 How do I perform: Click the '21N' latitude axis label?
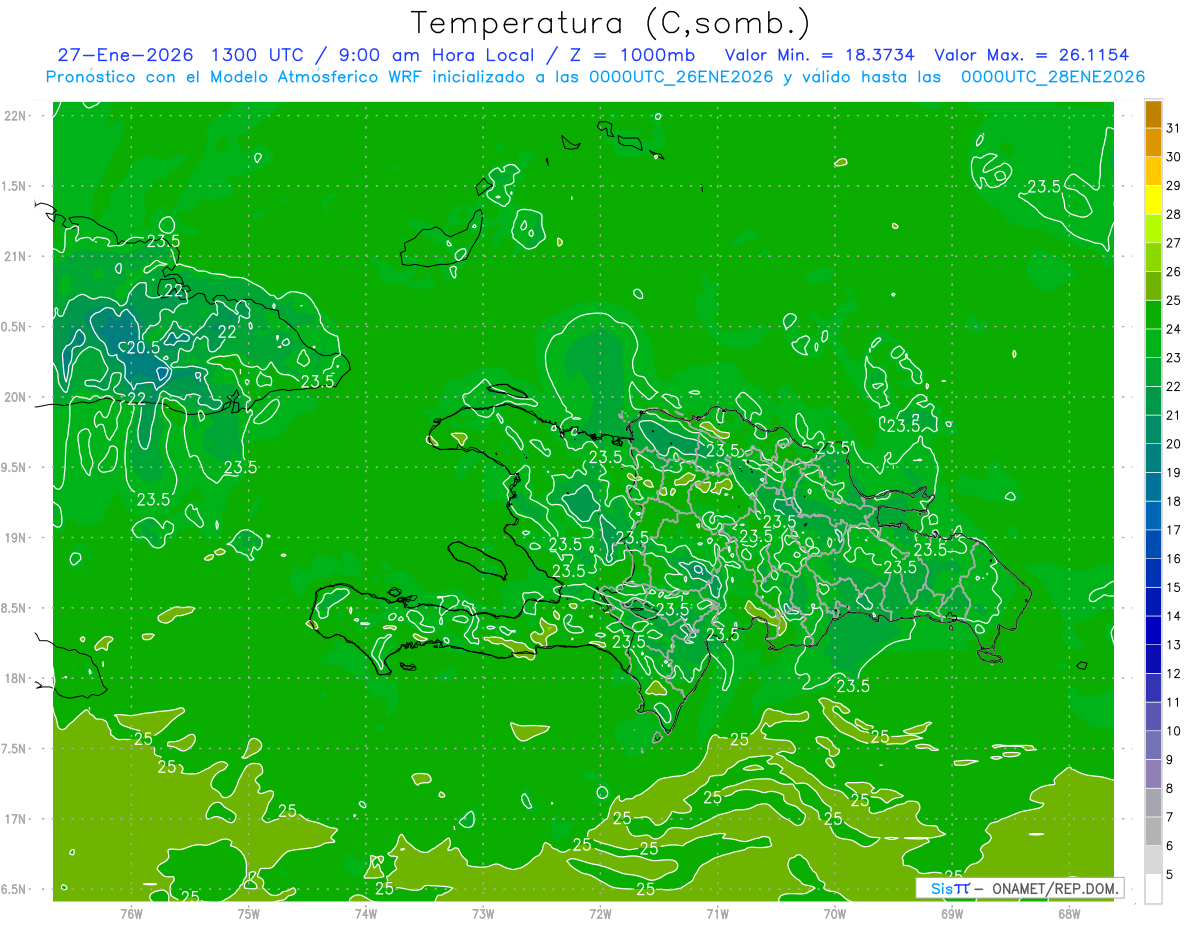[15, 256]
